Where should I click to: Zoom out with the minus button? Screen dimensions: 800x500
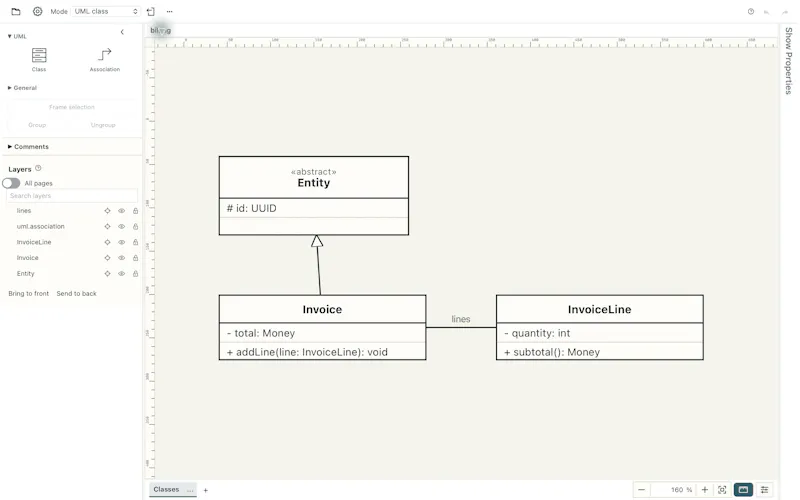coord(641,490)
